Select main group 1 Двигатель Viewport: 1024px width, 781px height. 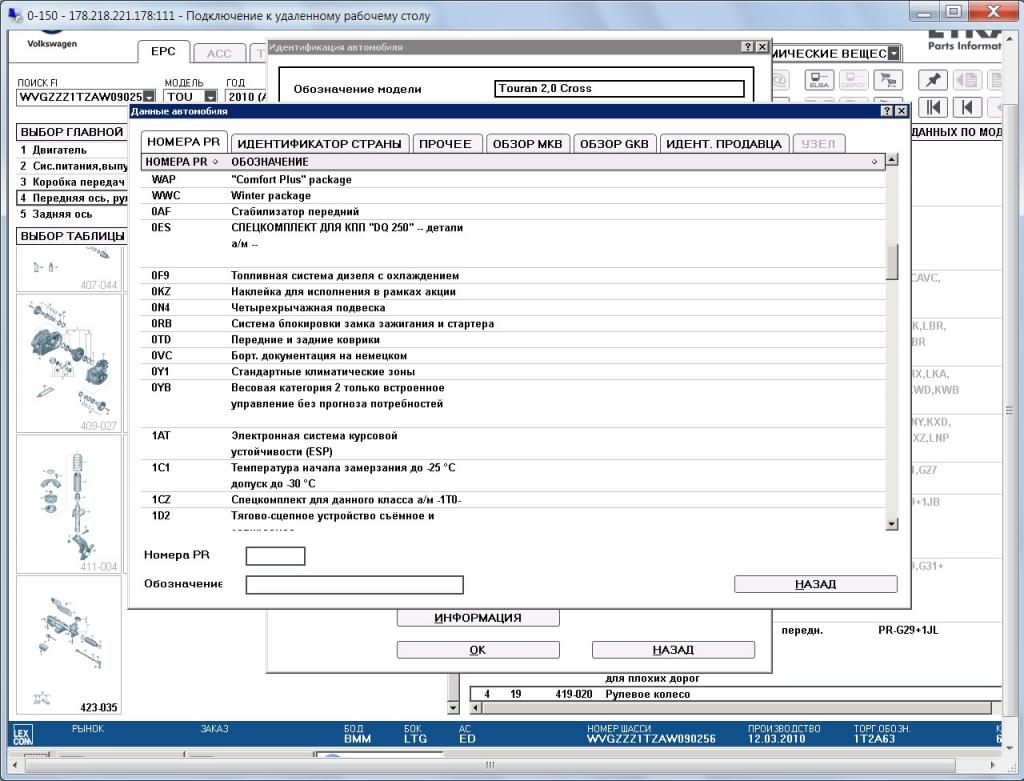72,150
